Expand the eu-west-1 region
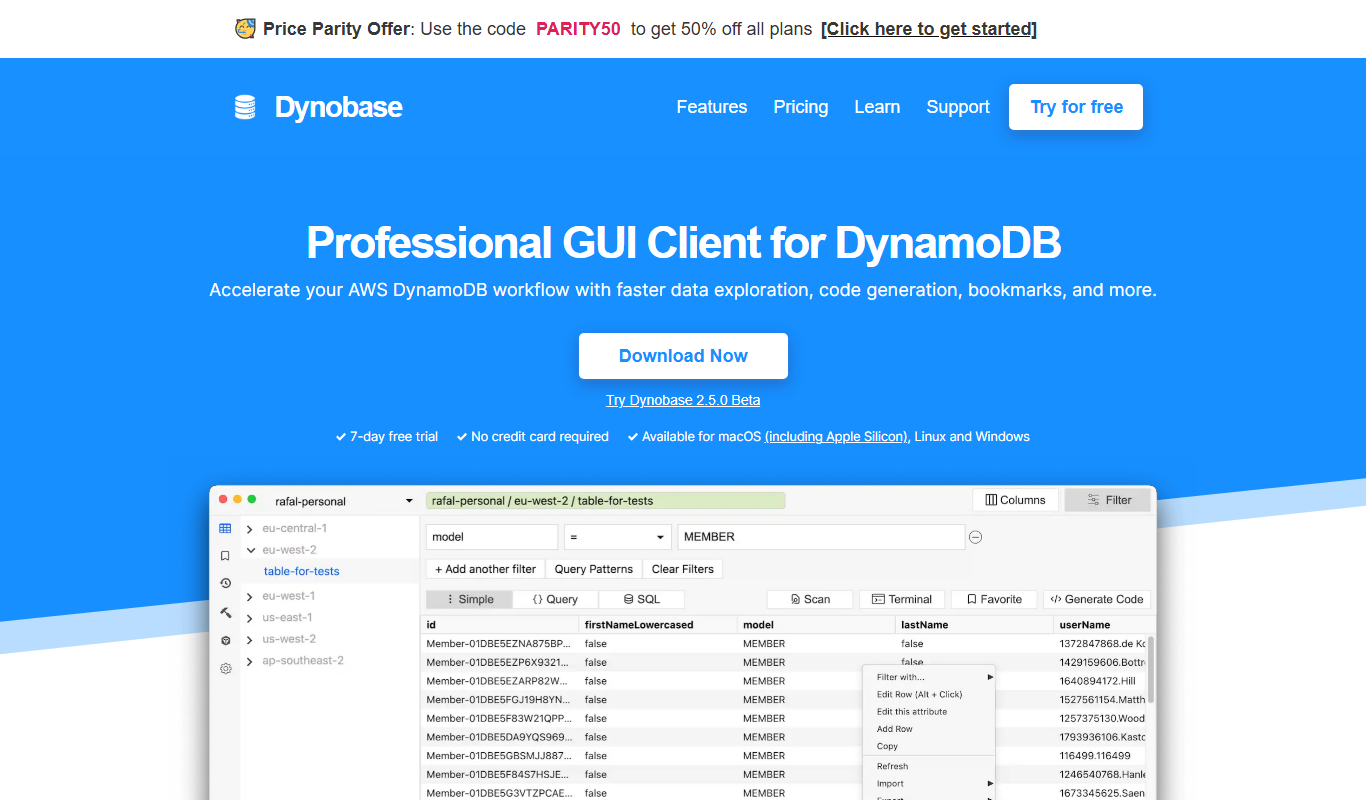 (x=250, y=596)
